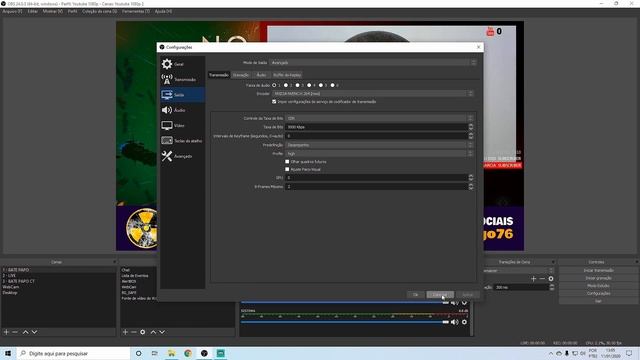This screenshot has height=360, width=640.
Task: Click the Cancelar button in Configurações
Action: 440,295
